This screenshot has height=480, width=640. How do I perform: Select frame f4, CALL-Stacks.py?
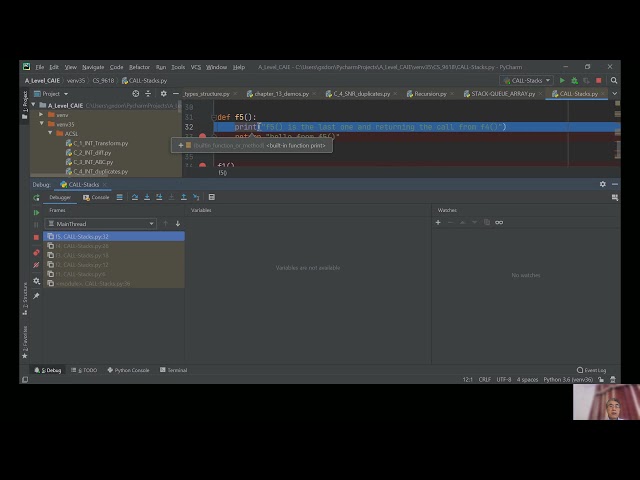(114, 246)
